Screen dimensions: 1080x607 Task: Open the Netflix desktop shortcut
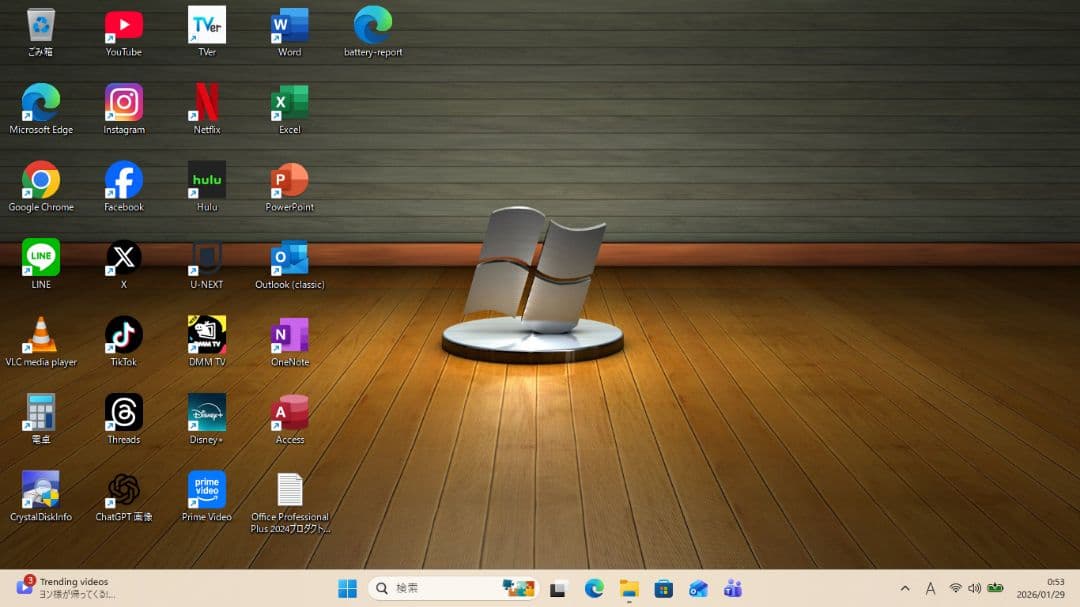pos(207,103)
